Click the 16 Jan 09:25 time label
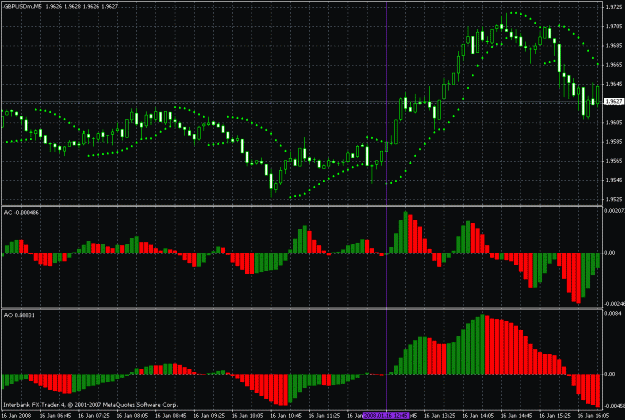Image resolution: width=625 pixels, height=420 pixels. [x=209, y=416]
